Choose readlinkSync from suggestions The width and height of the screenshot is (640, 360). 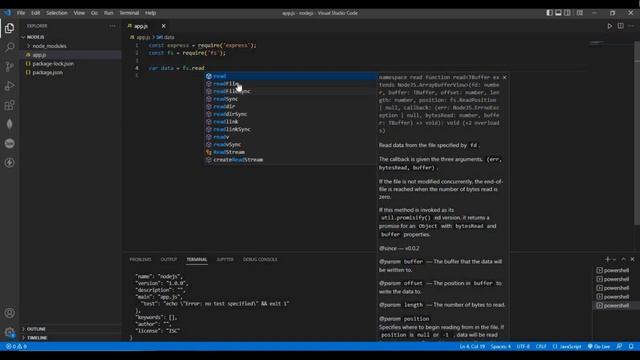(x=290, y=129)
